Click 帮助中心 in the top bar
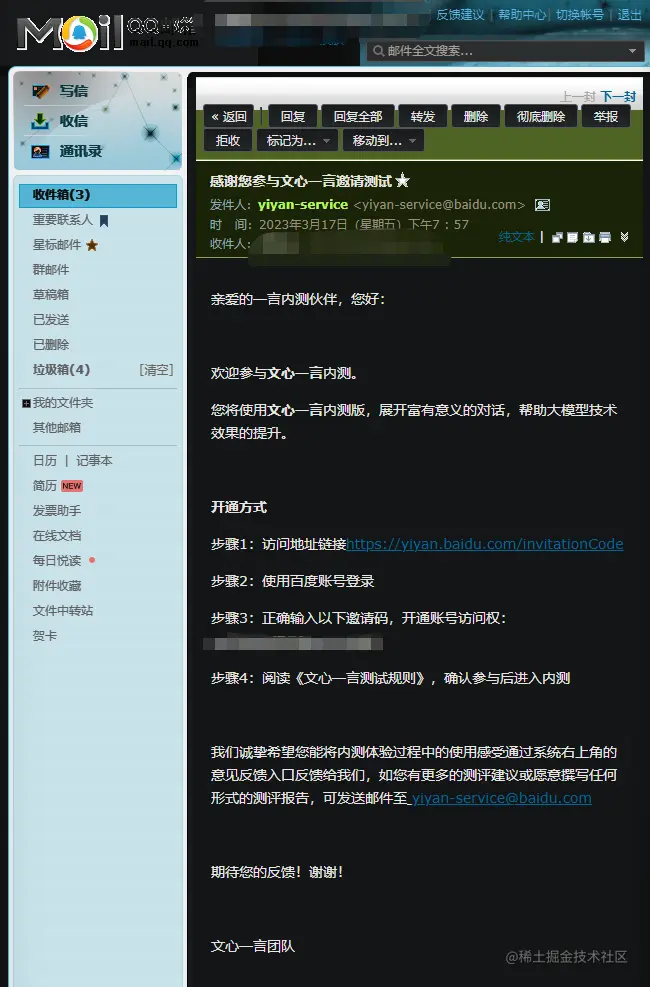 (x=522, y=14)
